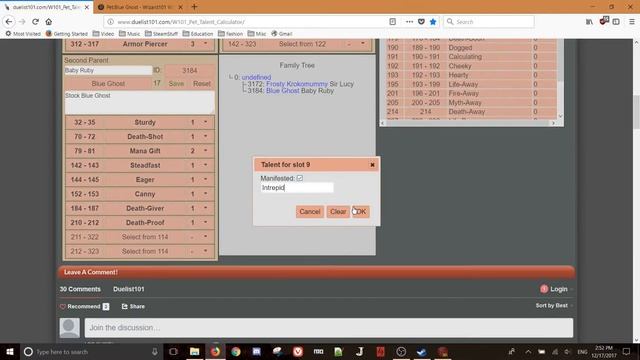Open a new browser tab with plus
The height and width of the screenshot is (360, 640).
pyautogui.click(x=194, y=7)
